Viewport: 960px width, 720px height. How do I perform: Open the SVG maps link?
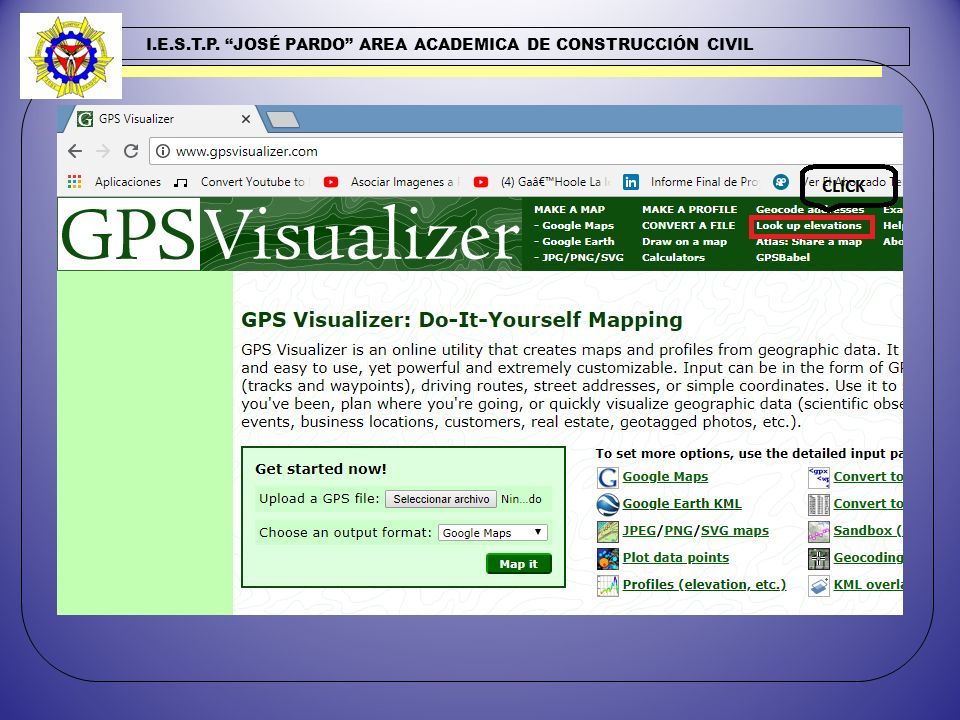(735, 530)
